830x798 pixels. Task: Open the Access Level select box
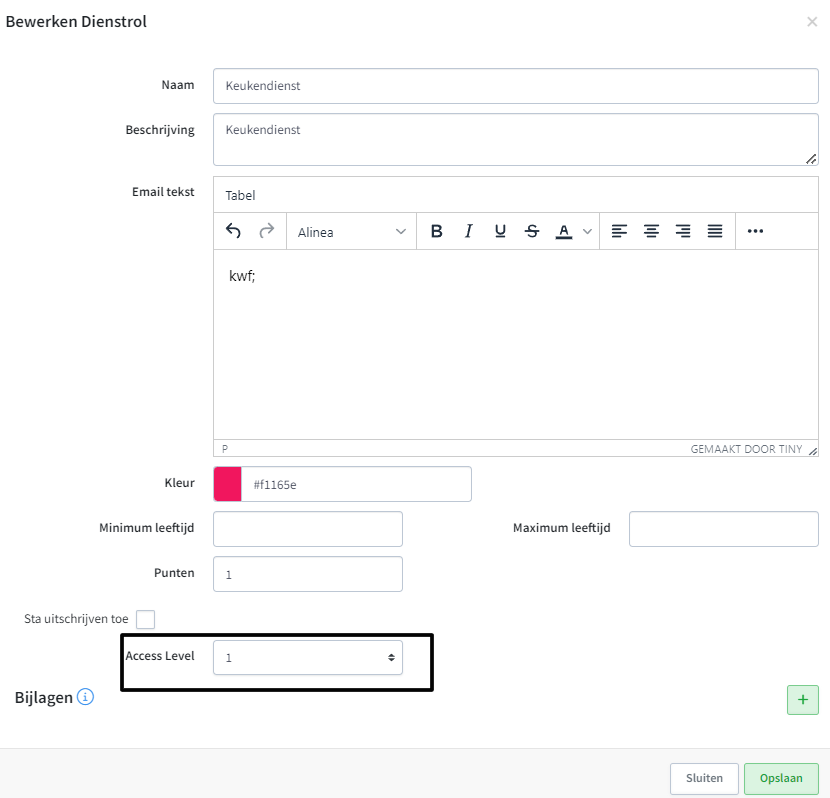click(x=308, y=657)
